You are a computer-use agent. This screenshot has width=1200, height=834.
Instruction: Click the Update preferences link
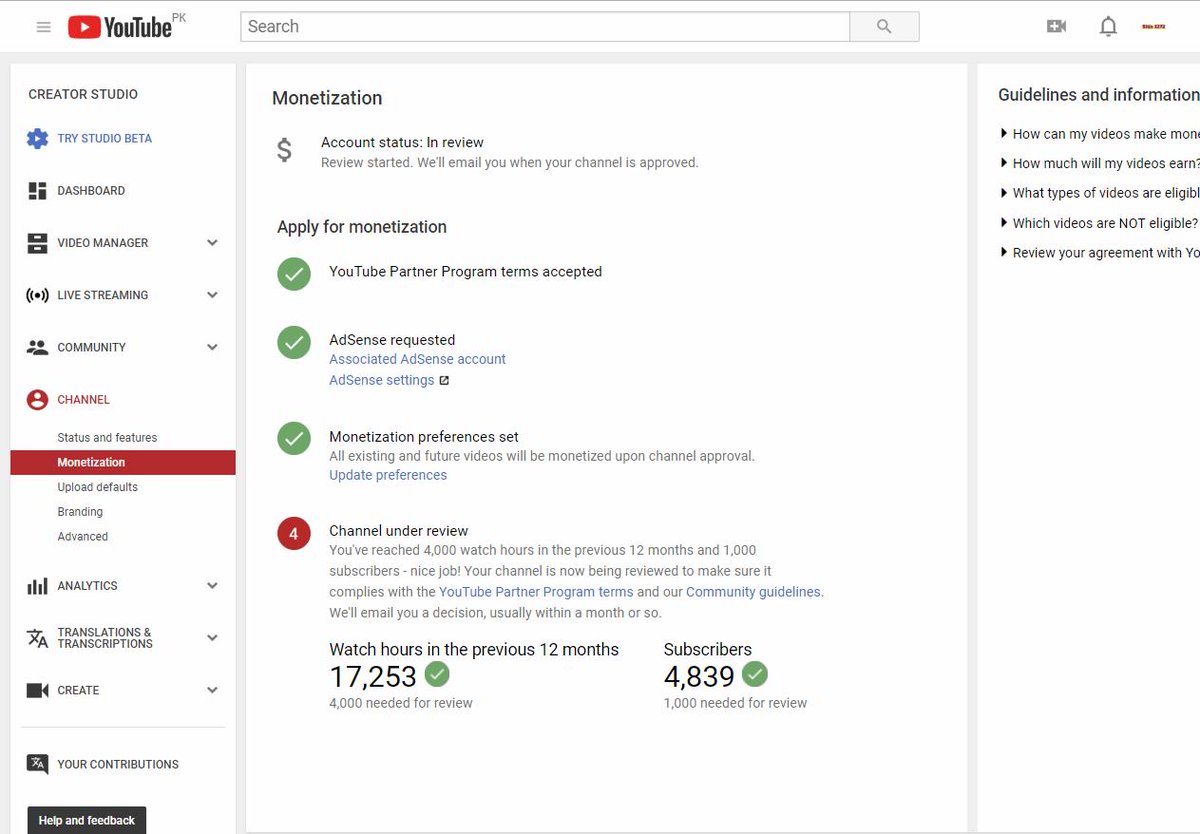click(x=388, y=475)
